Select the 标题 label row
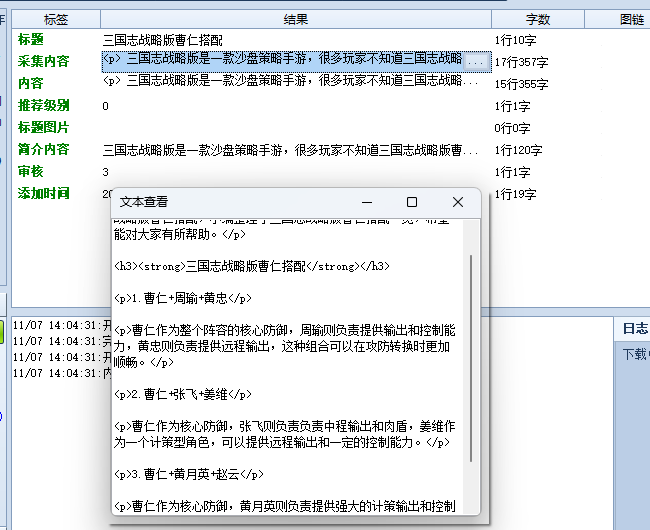 pos(31,40)
